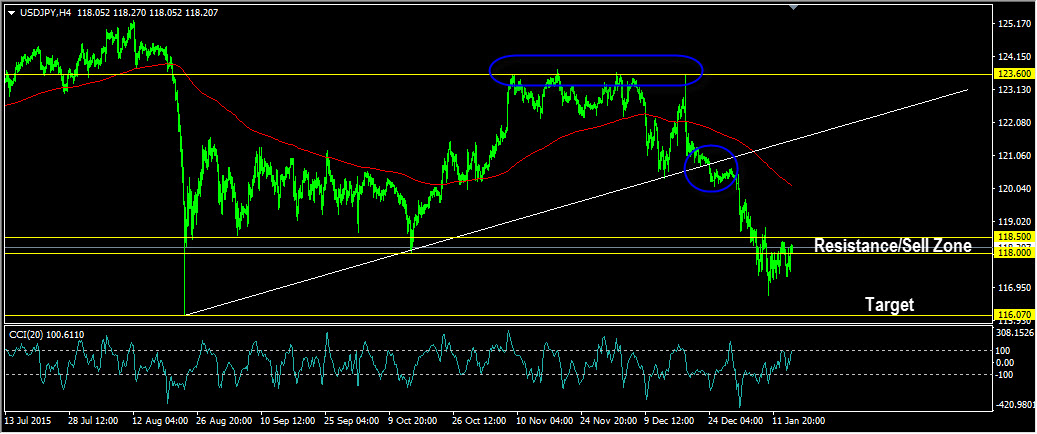The image size is (1037, 434).
Task: Click the CCI scale value 308.1526
Action: (1015, 333)
